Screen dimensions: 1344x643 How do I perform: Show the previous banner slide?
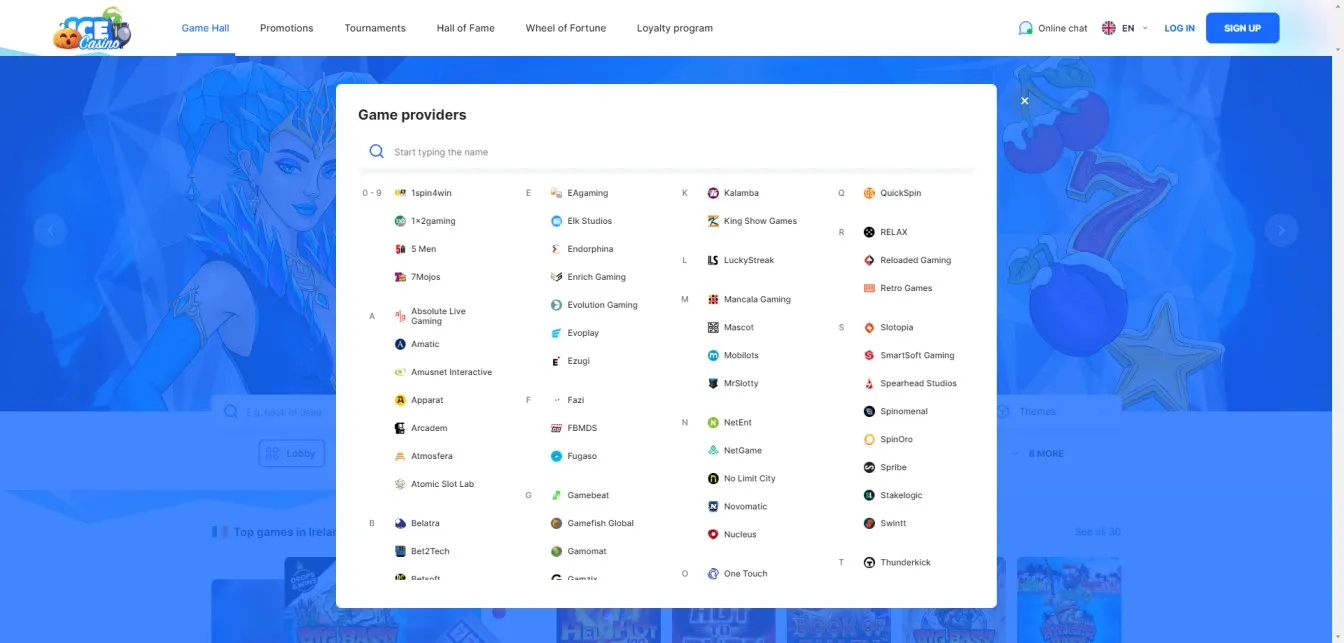tap(50, 231)
